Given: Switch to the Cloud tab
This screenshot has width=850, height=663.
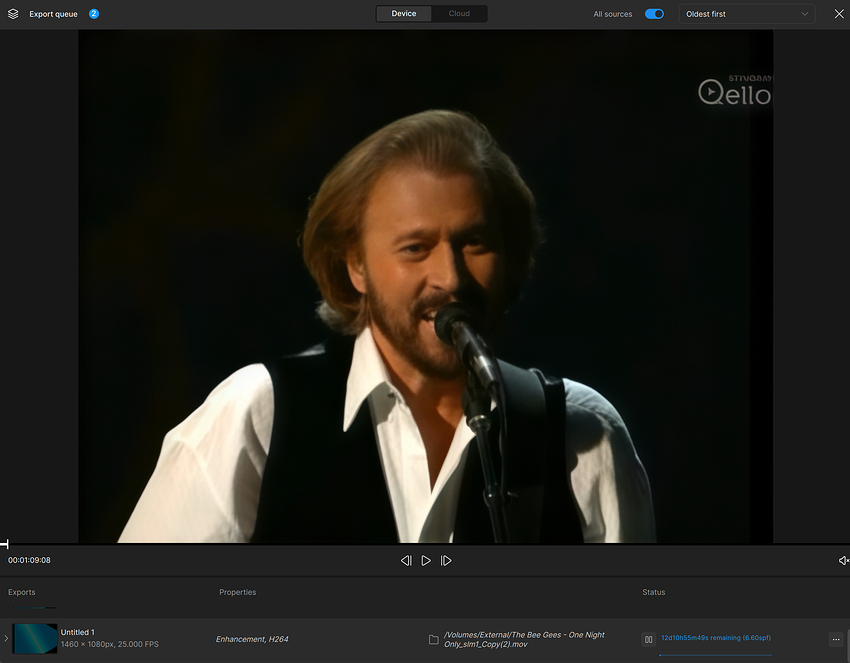Looking at the screenshot, I should [x=459, y=14].
